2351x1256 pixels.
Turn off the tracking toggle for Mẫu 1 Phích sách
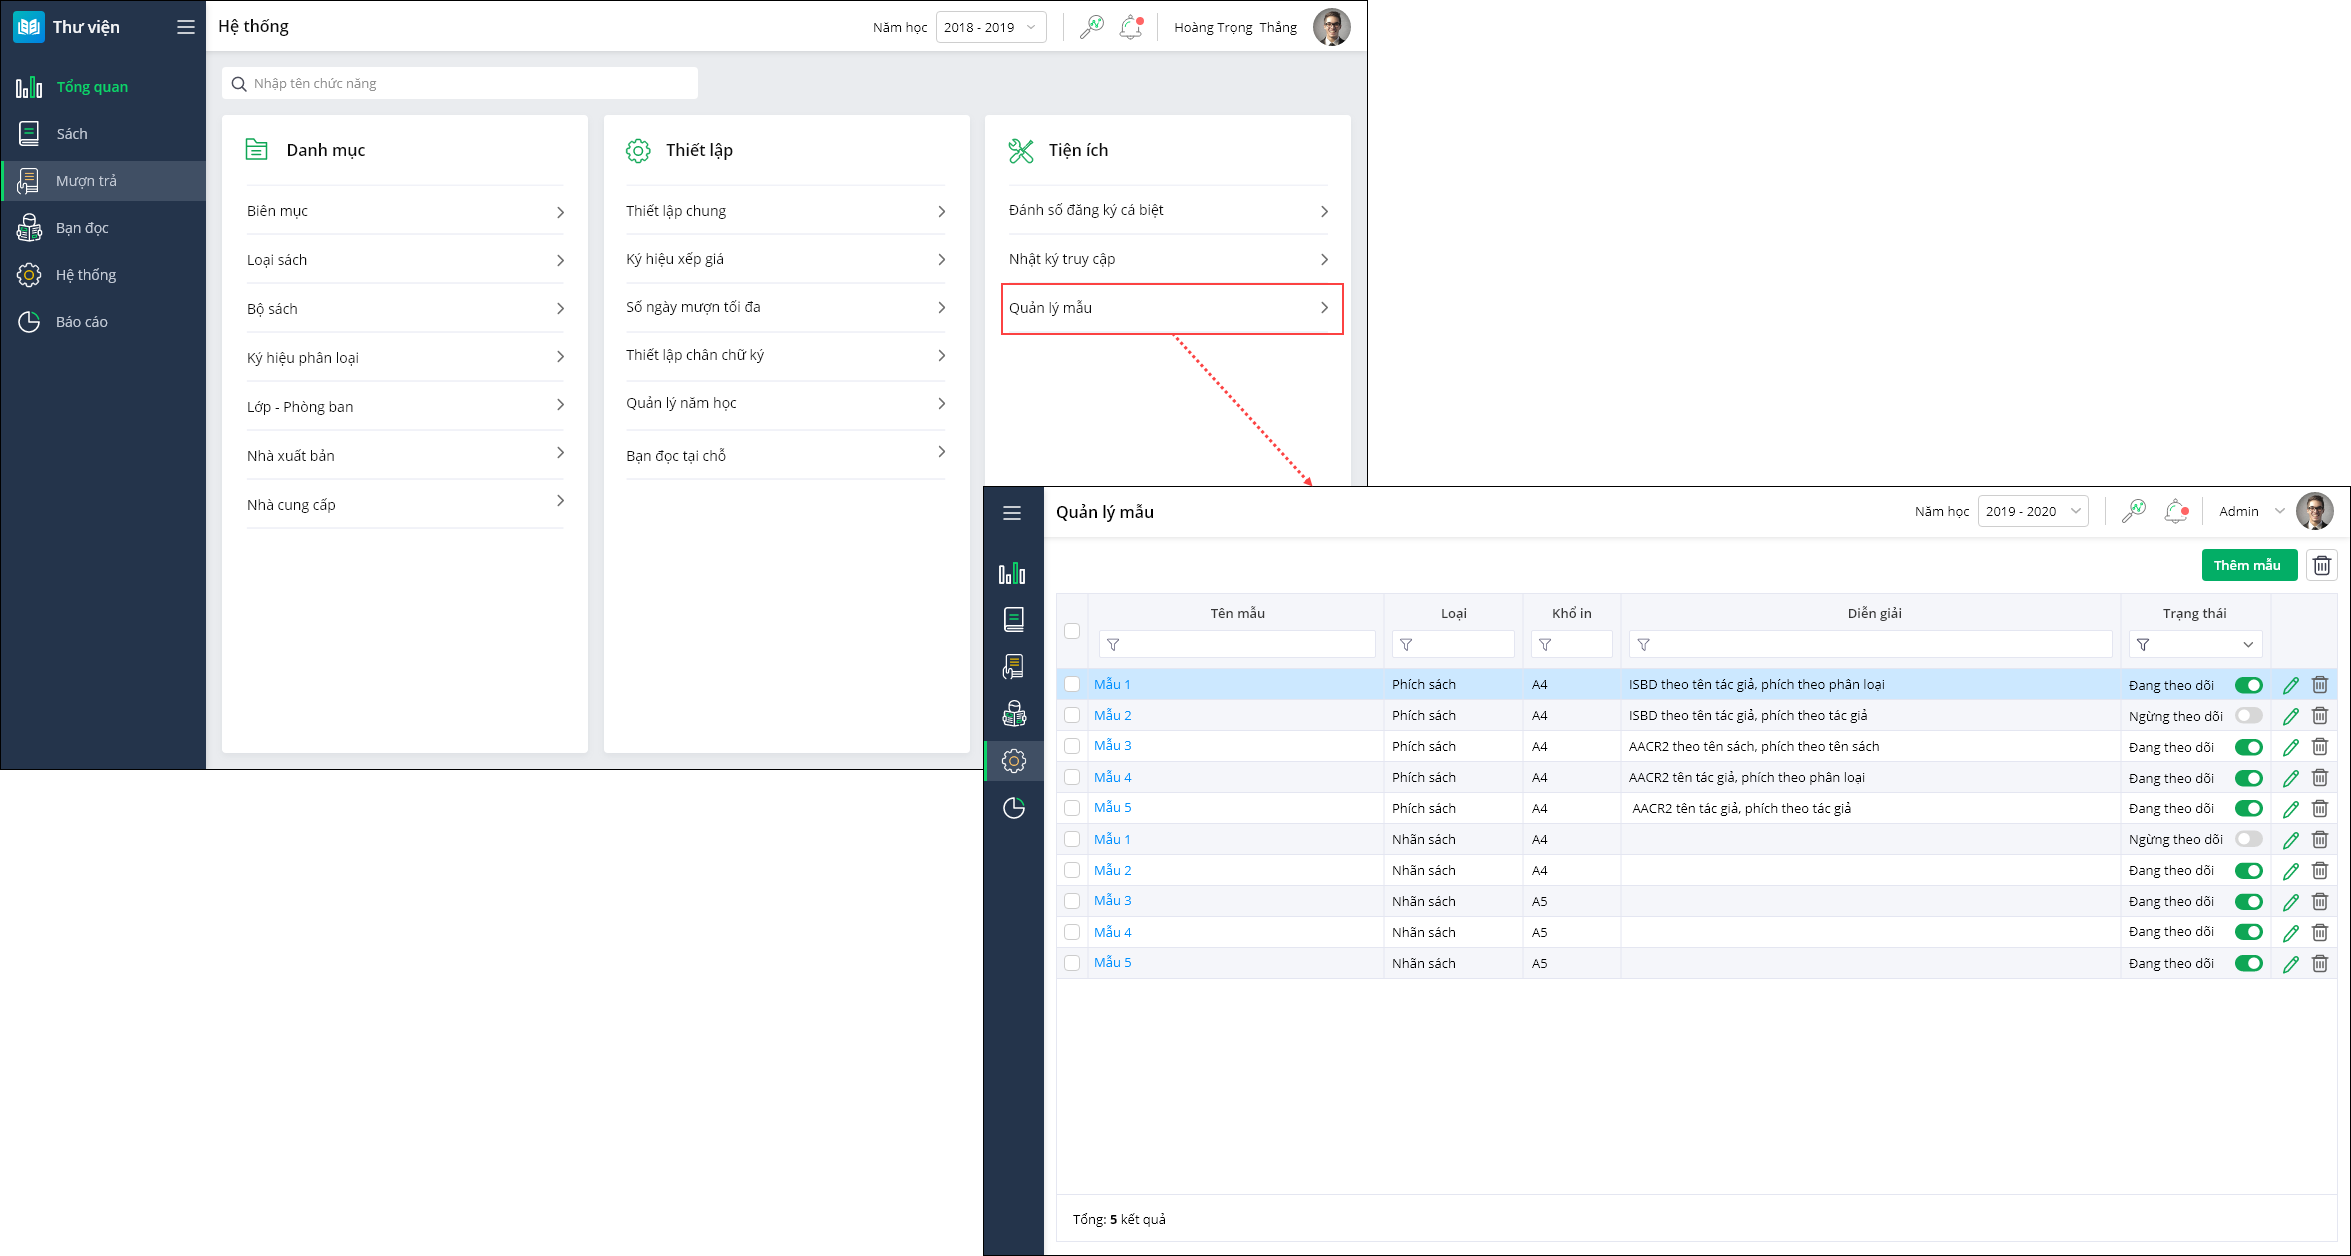pyautogui.click(x=2249, y=685)
